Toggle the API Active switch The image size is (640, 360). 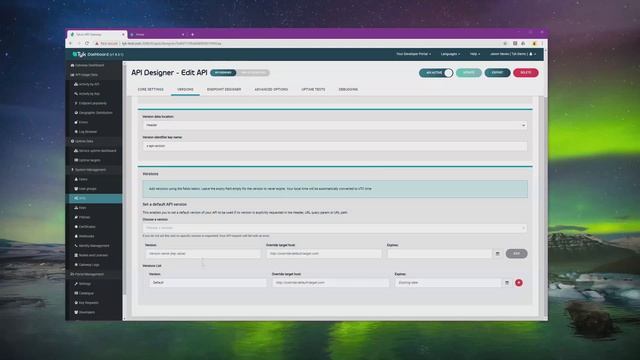[436, 73]
